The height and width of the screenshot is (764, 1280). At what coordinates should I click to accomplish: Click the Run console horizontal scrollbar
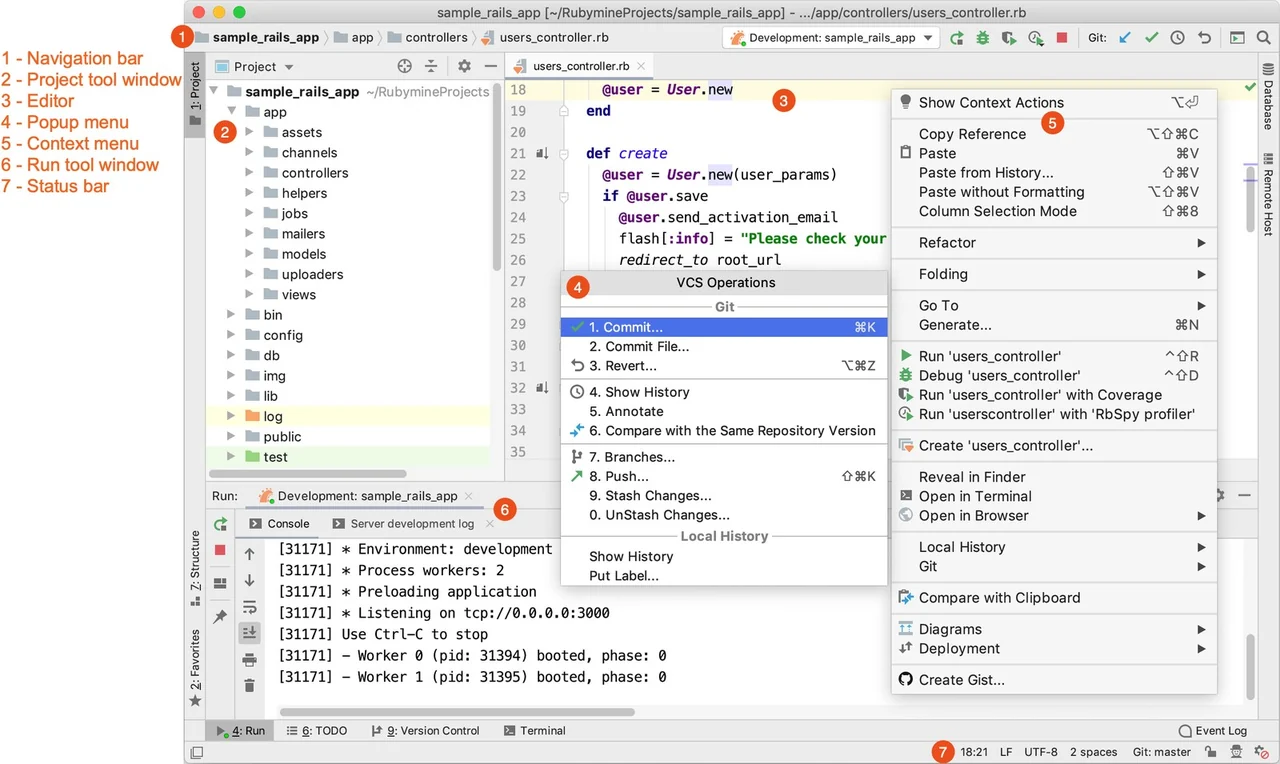457,712
